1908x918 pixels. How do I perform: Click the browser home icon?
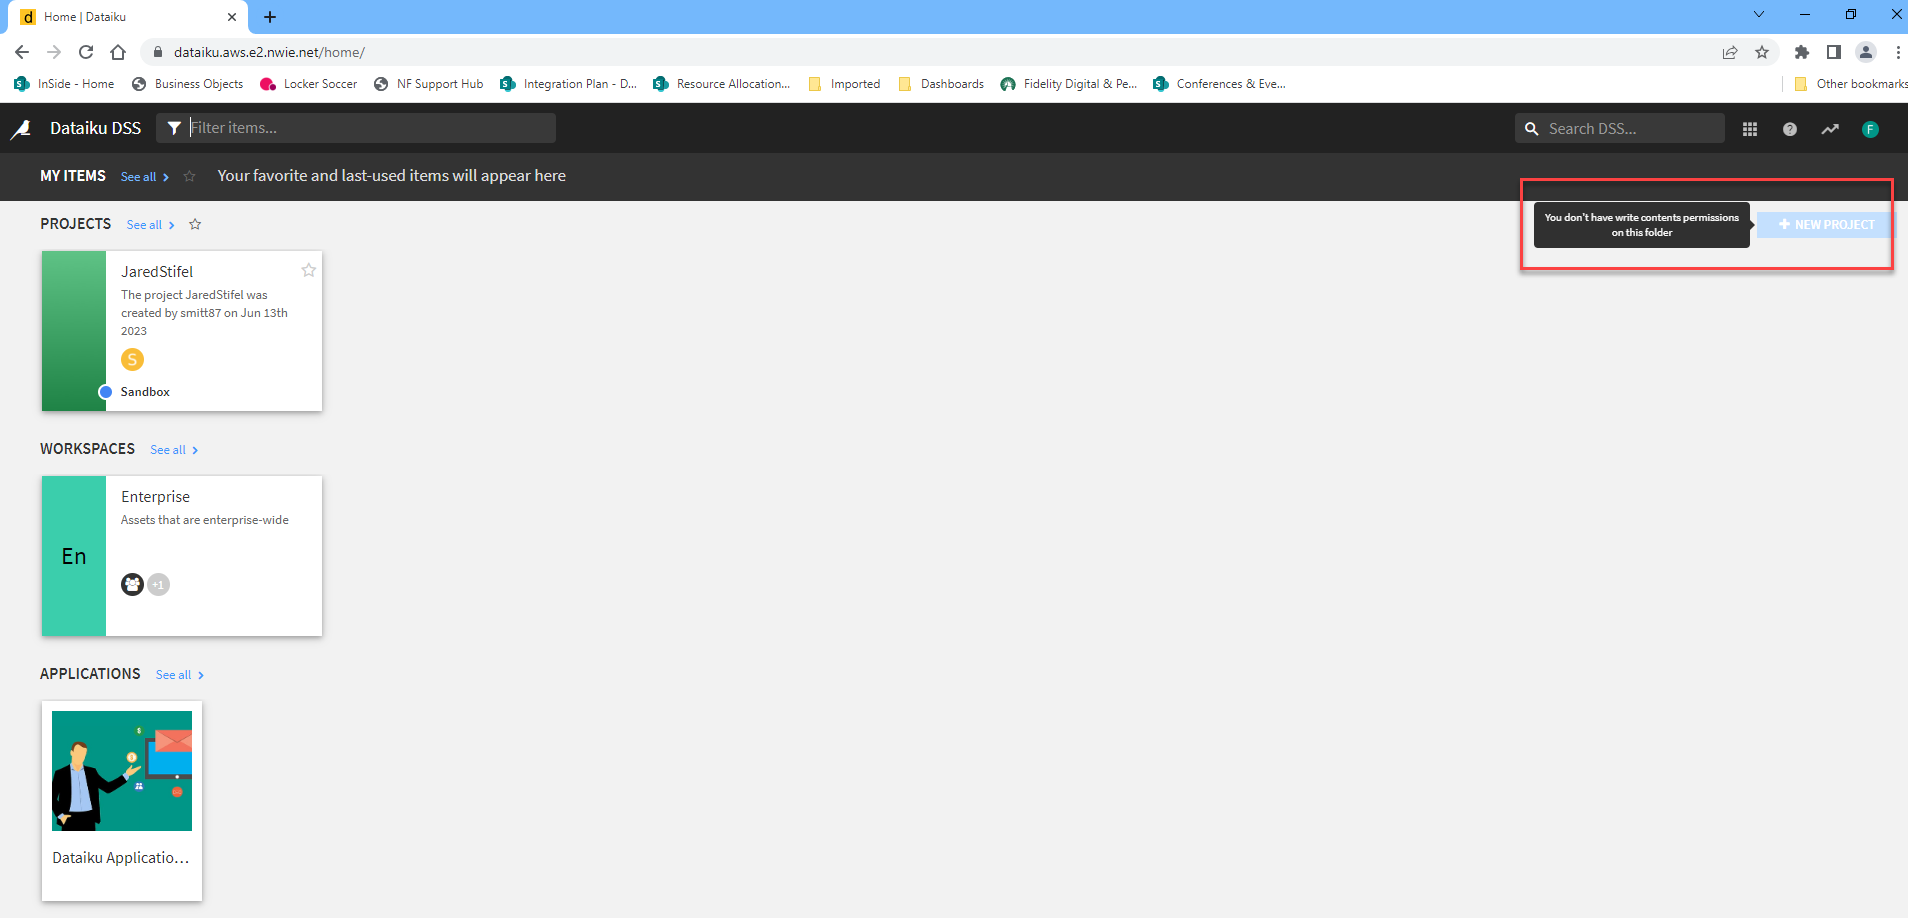pos(118,52)
